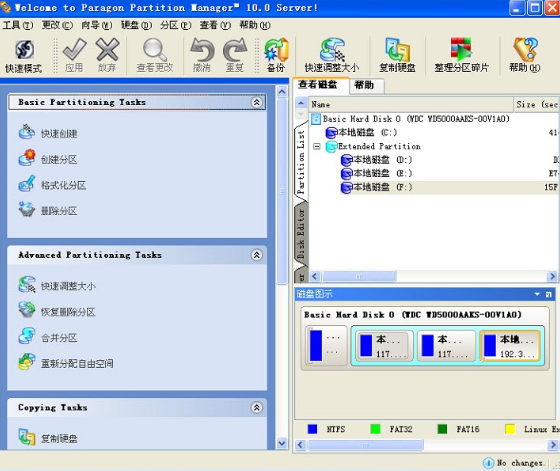Image resolution: width=560 pixels, height=471 pixels.
Task: Sort by Size column header
Action: click(x=536, y=105)
